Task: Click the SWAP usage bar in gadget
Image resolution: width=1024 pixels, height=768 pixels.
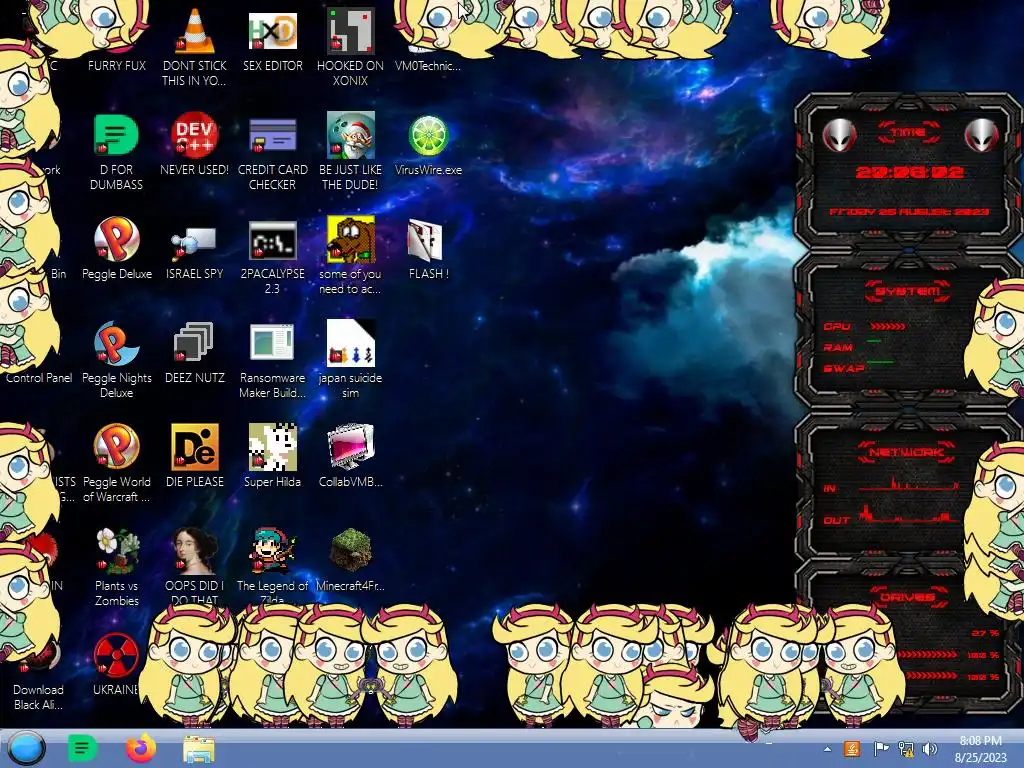Action: point(880,362)
